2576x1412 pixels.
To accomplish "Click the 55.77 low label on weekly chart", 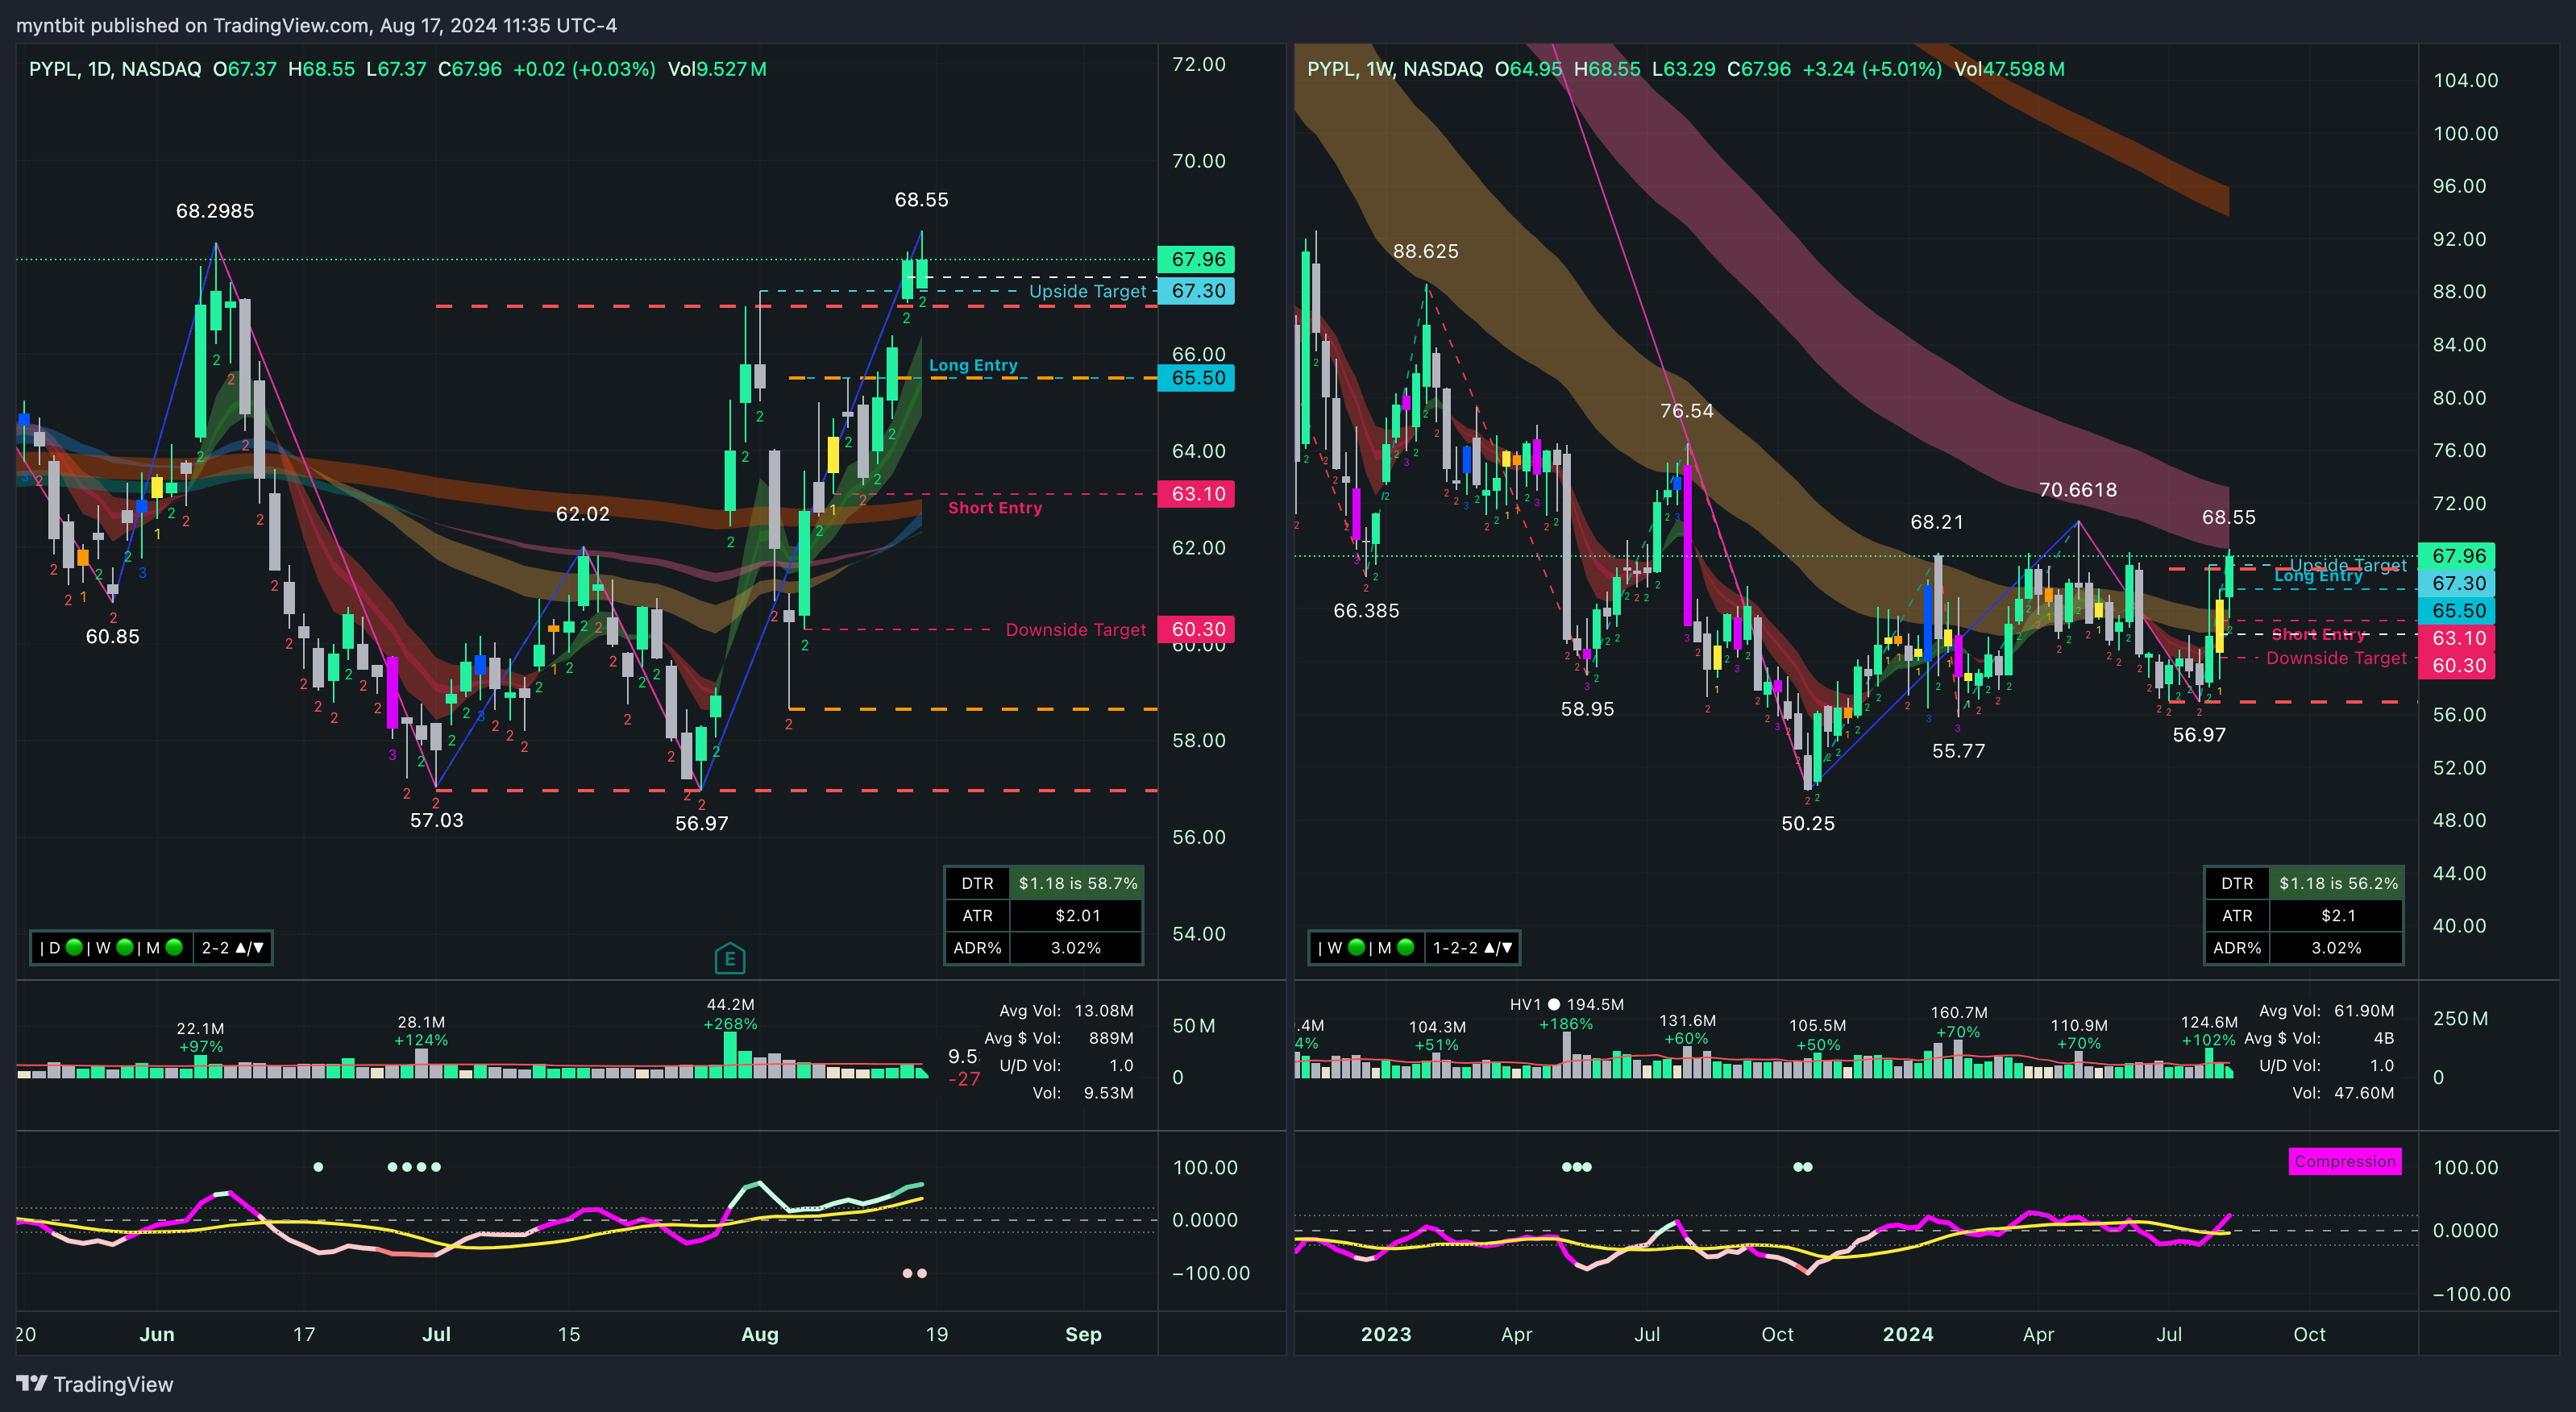I will pyautogui.click(x=1958, y=751).
